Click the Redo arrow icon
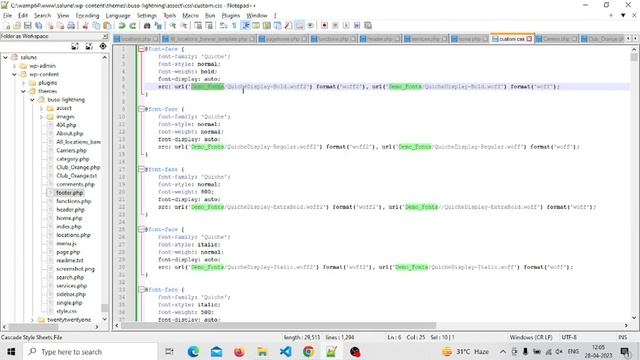The image size is (640, 360). tap(133, 26)
